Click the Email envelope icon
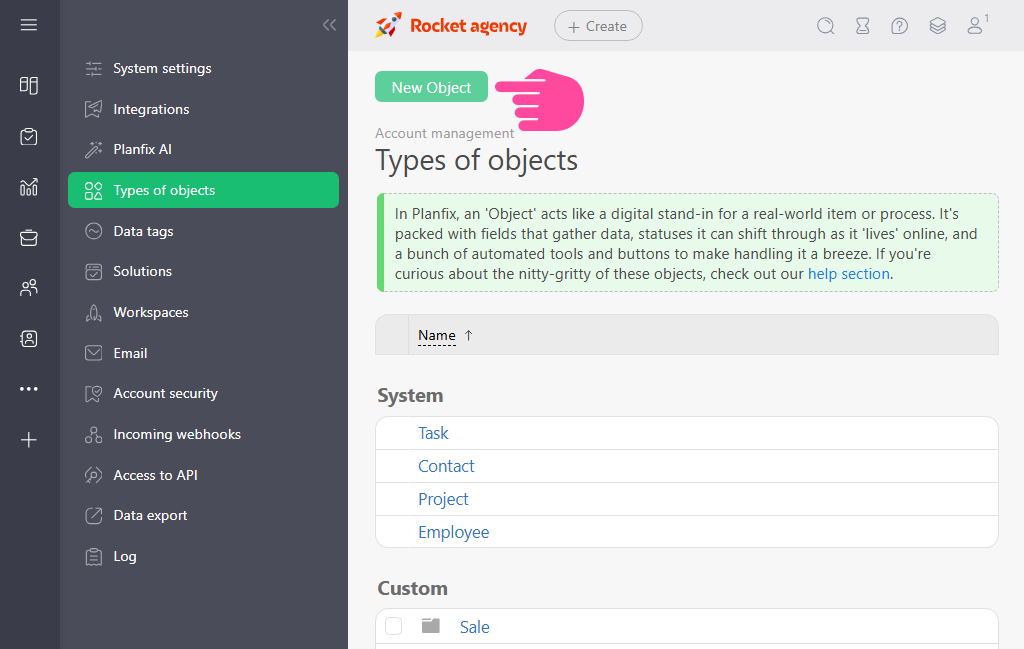Screen dimensions: 1024x649 click(93, 353)
